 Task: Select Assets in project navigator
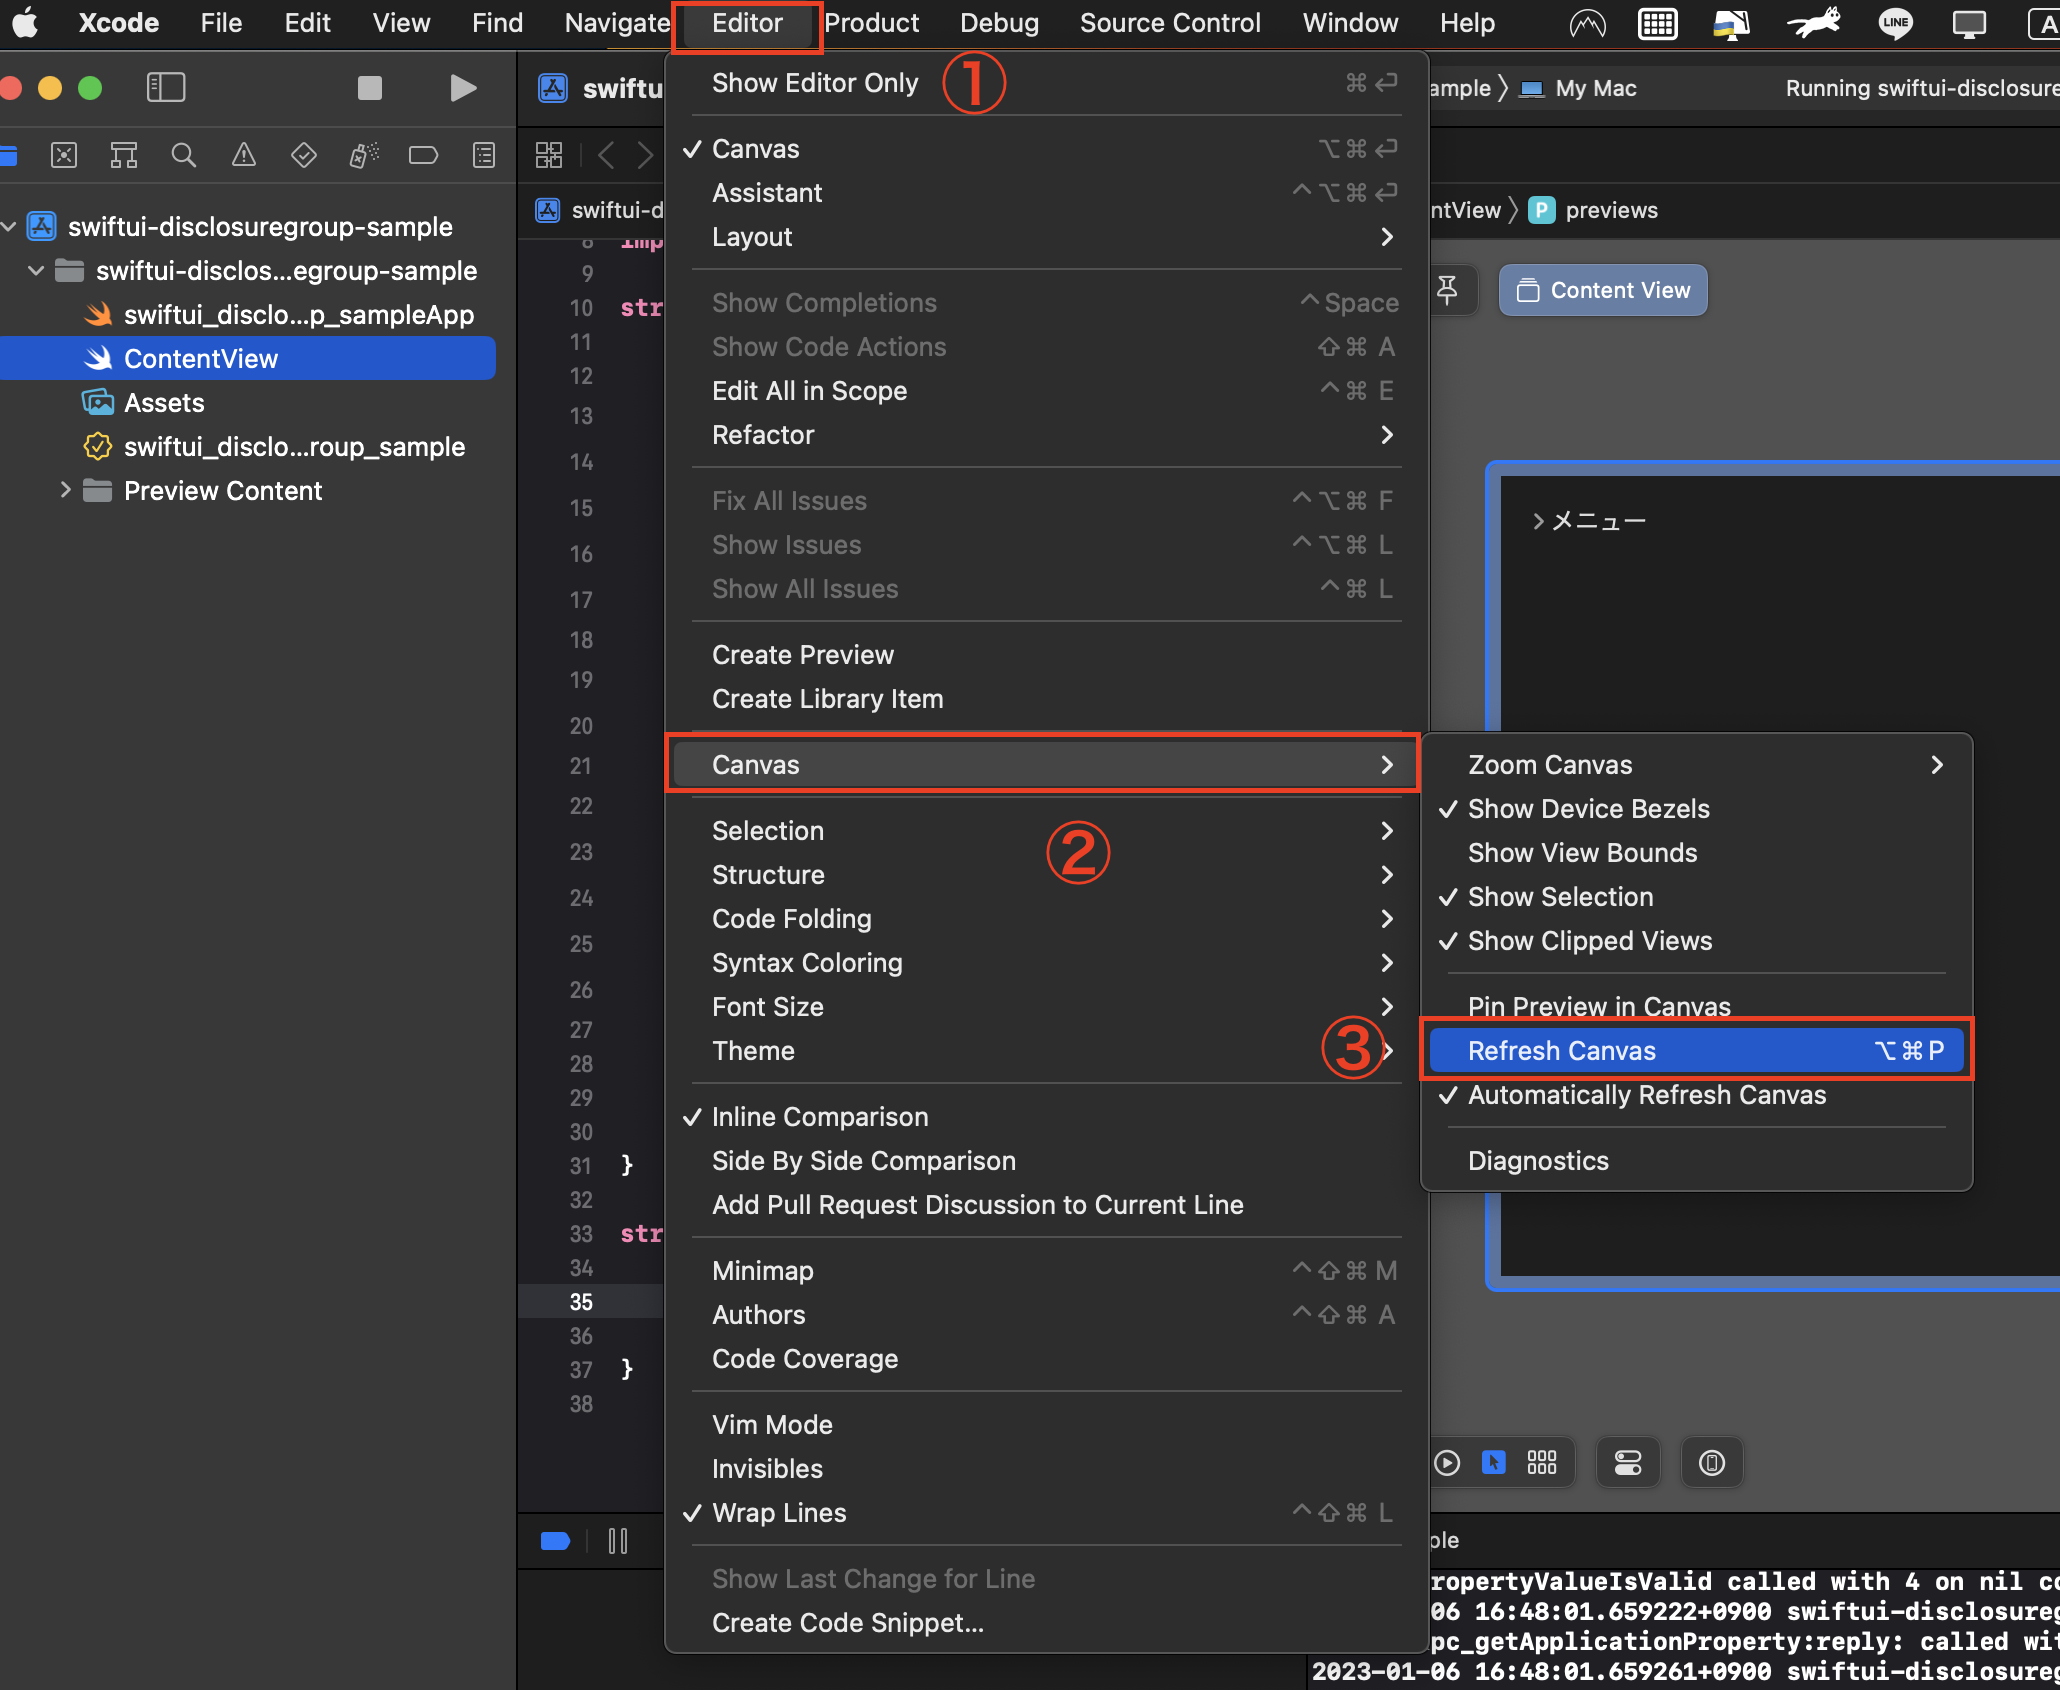(164, 403)
